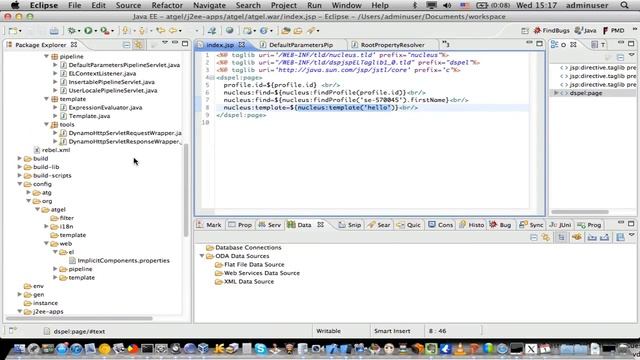The height and width of the screenshot is (360, 640).
Task: Open the Search view tab
Action: click(379, 225)
